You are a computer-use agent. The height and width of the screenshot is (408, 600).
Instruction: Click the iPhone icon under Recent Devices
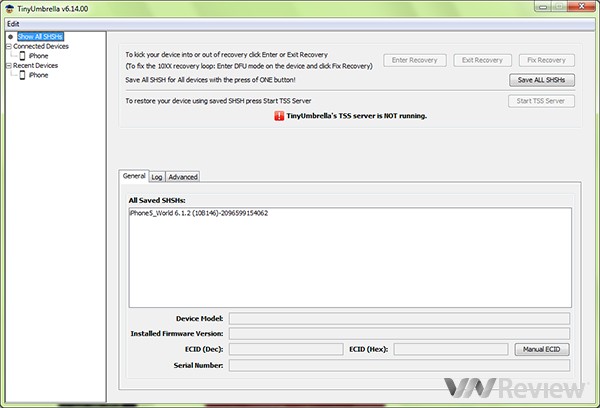22,75
